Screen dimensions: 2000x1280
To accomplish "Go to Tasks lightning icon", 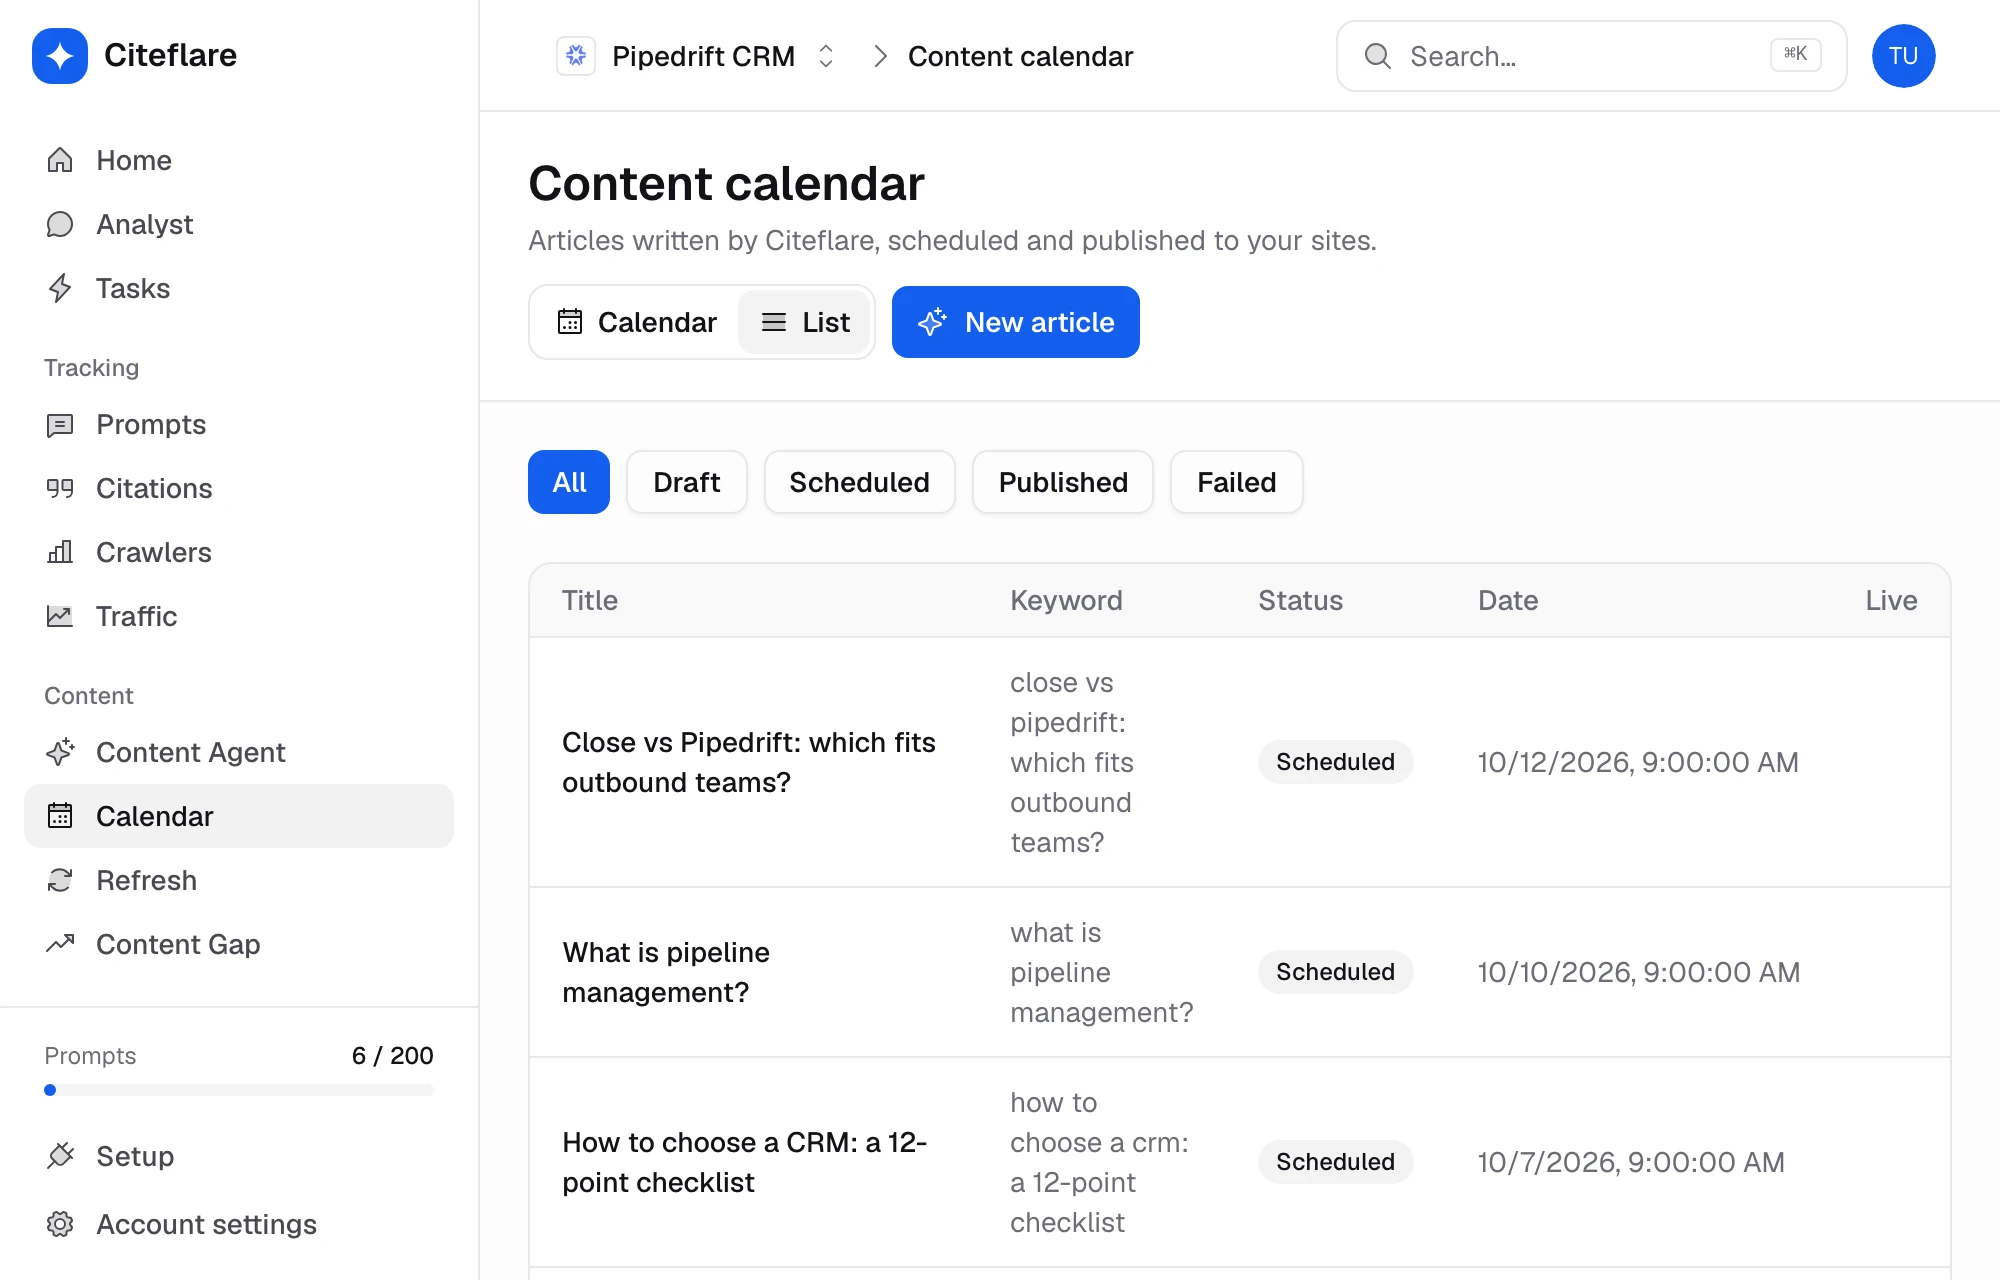I will point(60,288).
